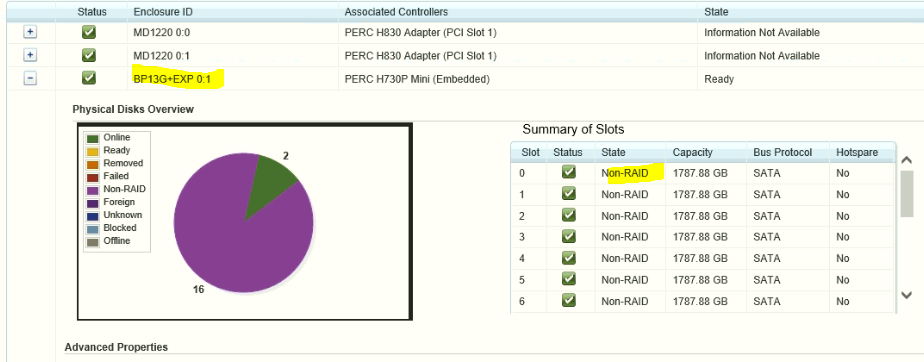Click Information Not Available for MD1220 0:0
The image size is (924, 362).
click(x=761, y=33)
